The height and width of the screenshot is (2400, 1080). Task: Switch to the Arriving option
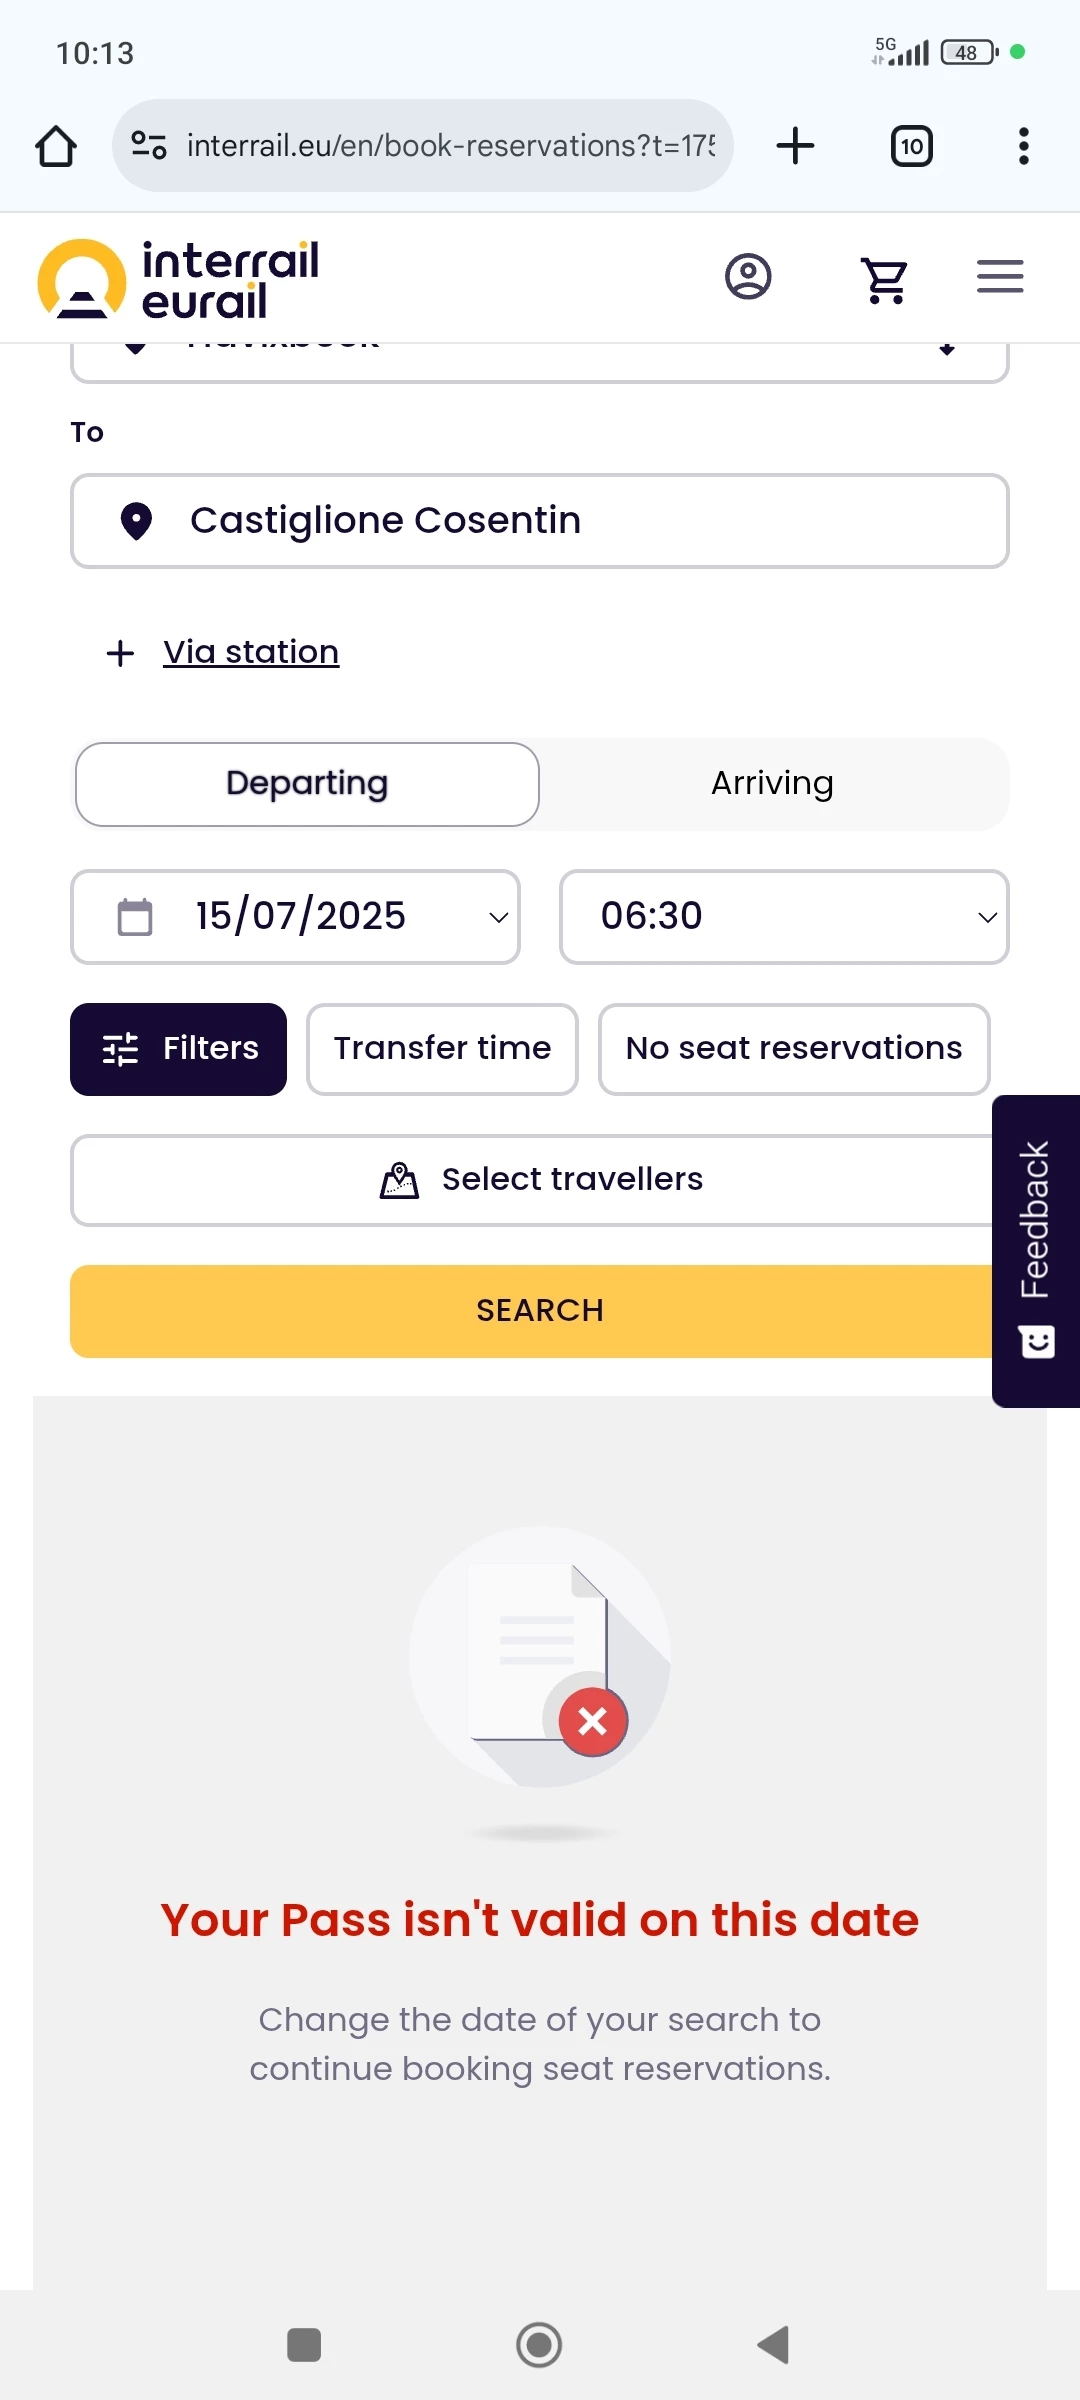[772, 784]
